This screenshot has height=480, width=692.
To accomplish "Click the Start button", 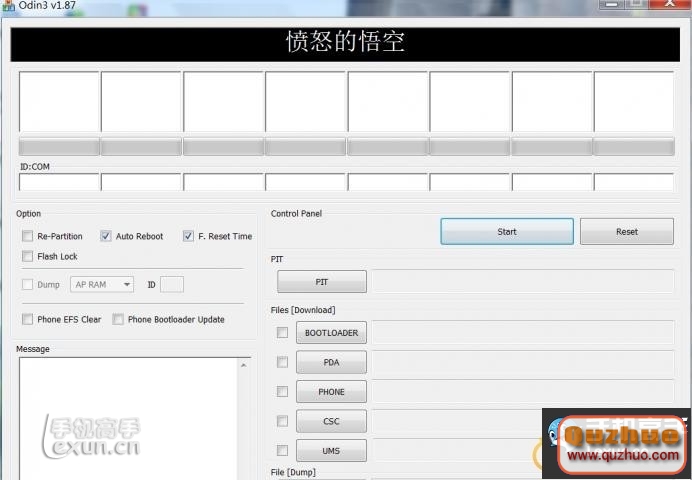I will [507, 232].
